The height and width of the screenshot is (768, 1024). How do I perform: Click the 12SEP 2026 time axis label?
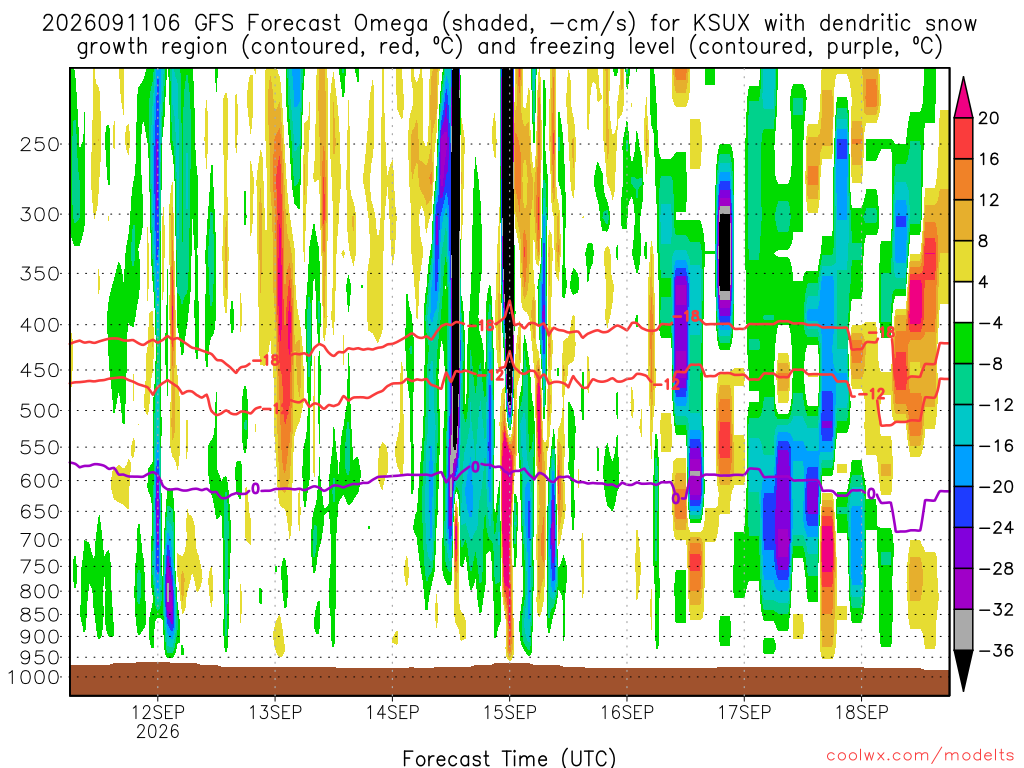click(x=157, y=721)
